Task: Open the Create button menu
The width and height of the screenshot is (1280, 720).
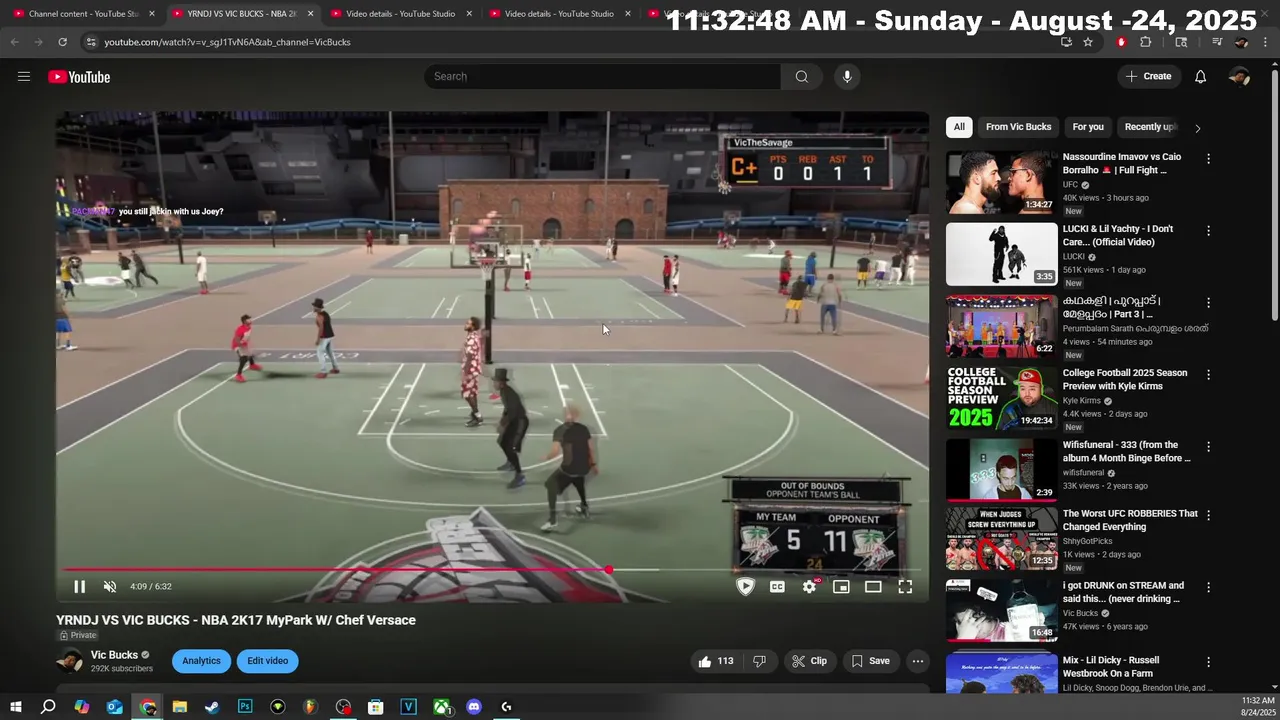Action: 1148,77
